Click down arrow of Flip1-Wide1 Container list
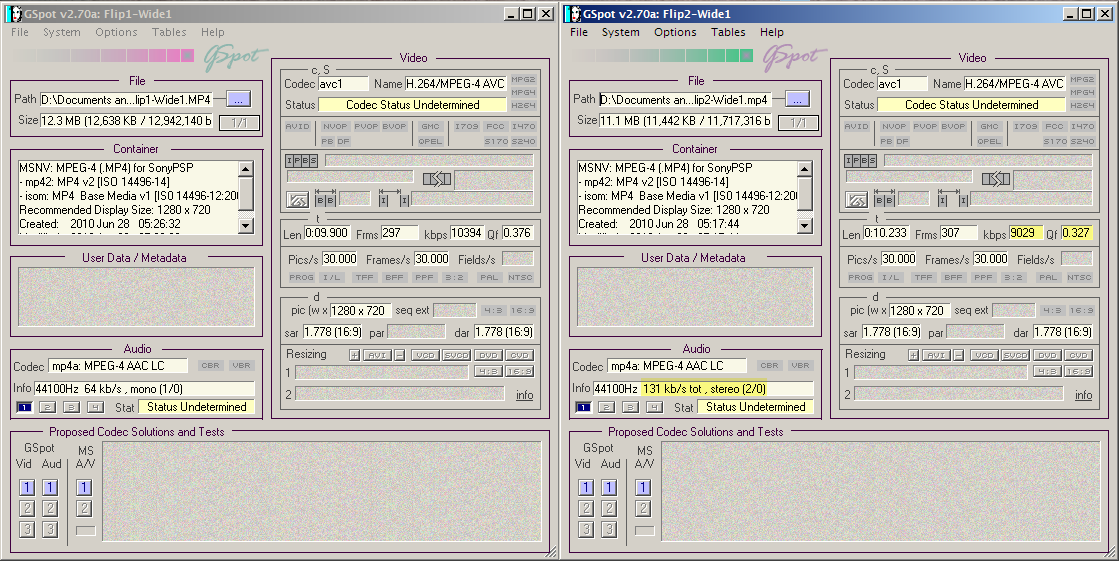The width and height of the screenshot is (1119, 561). (245, 226)
